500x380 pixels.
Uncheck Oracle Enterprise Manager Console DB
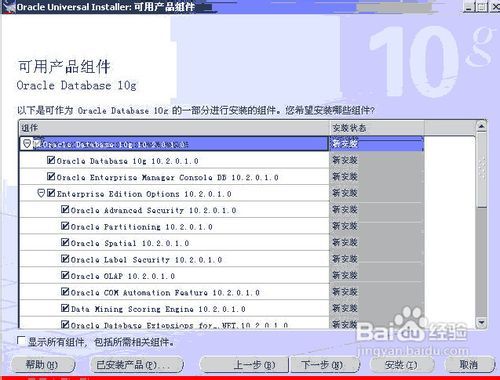(51, 176)
